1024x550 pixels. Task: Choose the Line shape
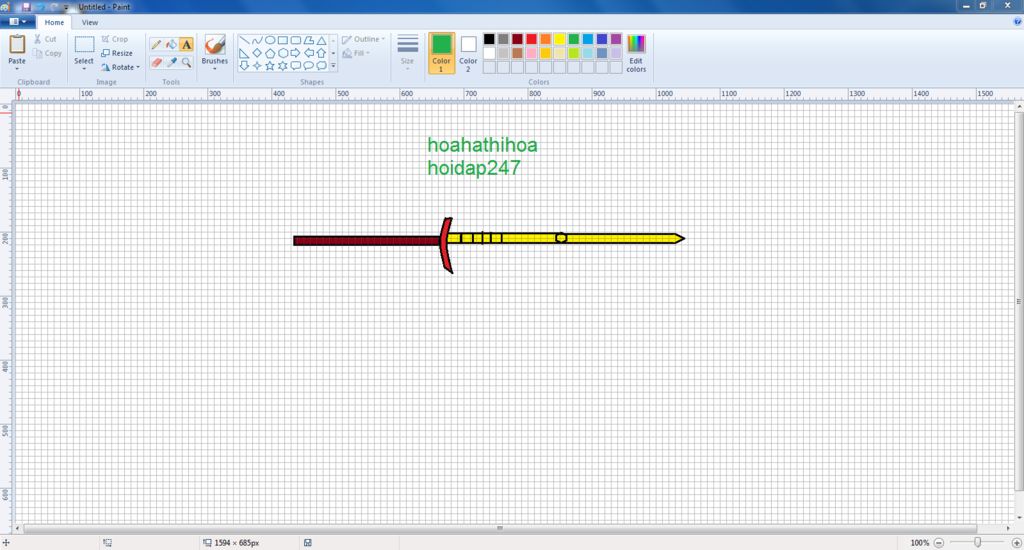click(x=244, y=40)
